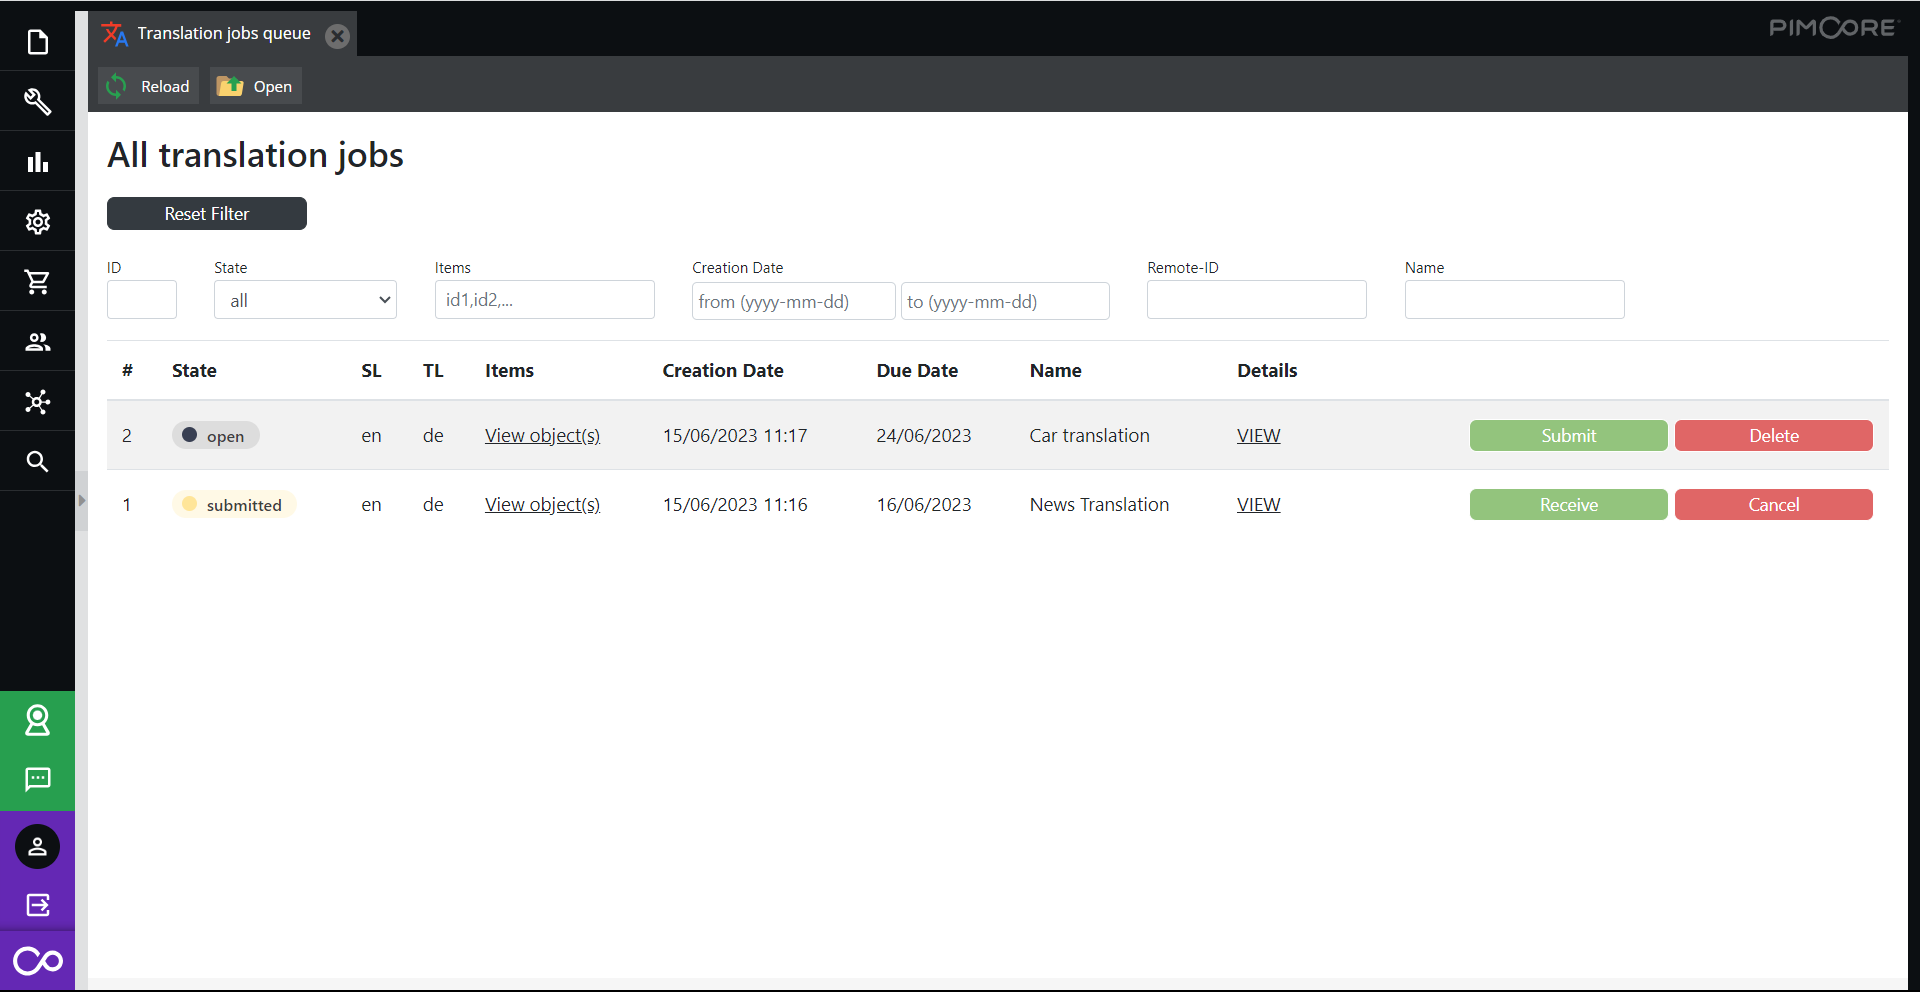Open the Search magnifier sidebar icon
The image size is (1920, 992).
click(x=37, y=461)
